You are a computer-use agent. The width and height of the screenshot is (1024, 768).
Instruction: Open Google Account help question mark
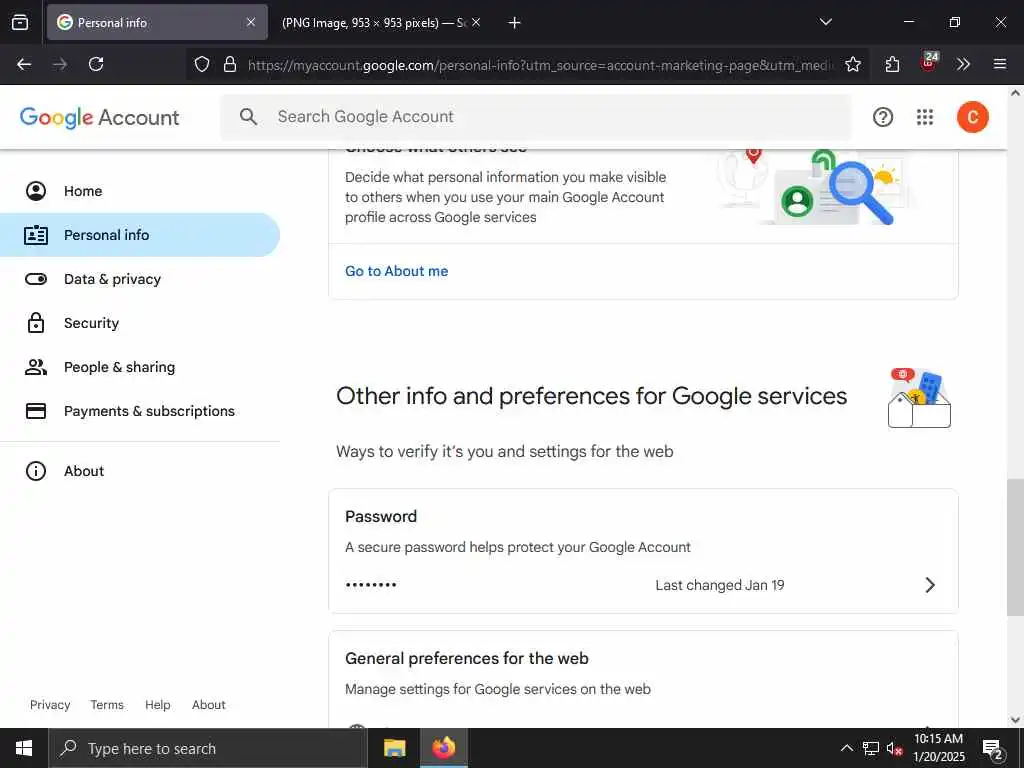(x=882, y=117)
